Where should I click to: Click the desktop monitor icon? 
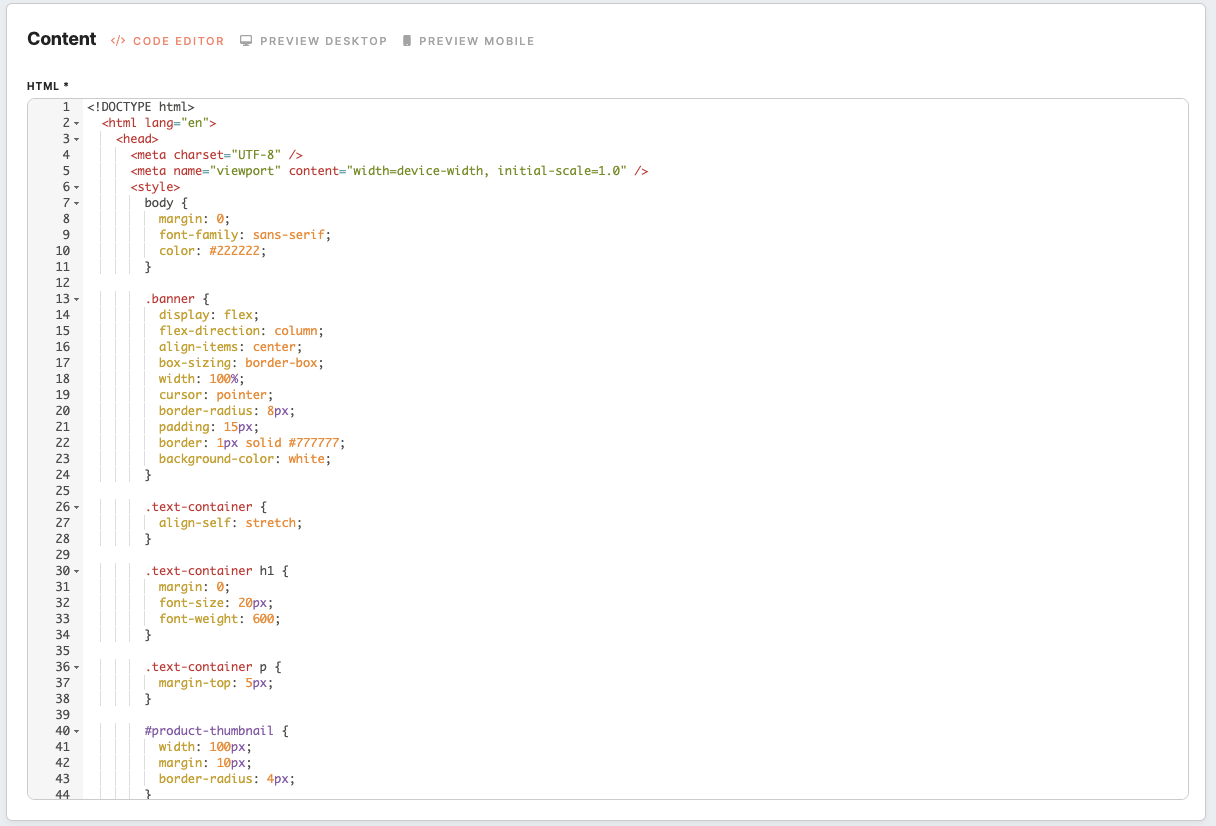pyautogui.click(x=246, y=41)
